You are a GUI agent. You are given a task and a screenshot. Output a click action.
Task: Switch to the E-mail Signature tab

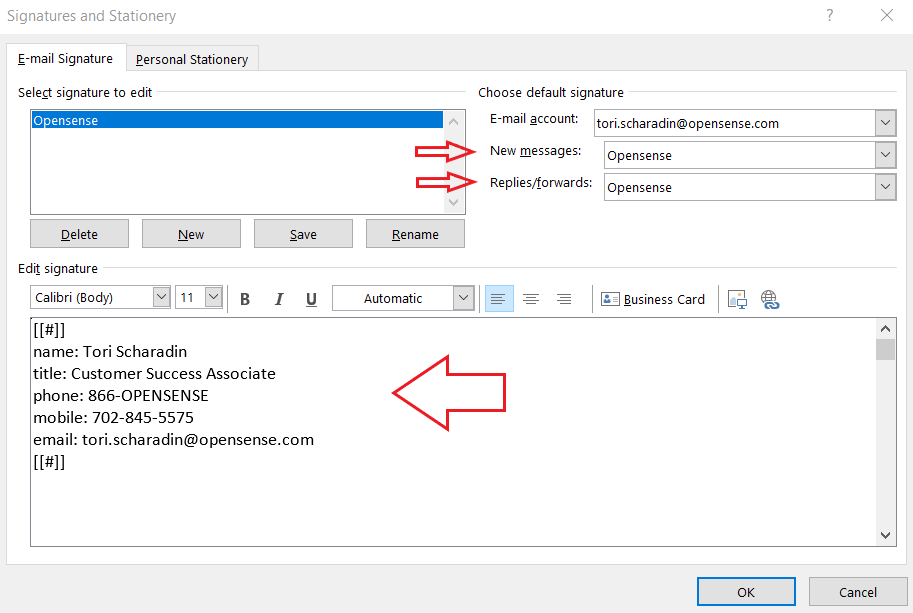point(65,59)
